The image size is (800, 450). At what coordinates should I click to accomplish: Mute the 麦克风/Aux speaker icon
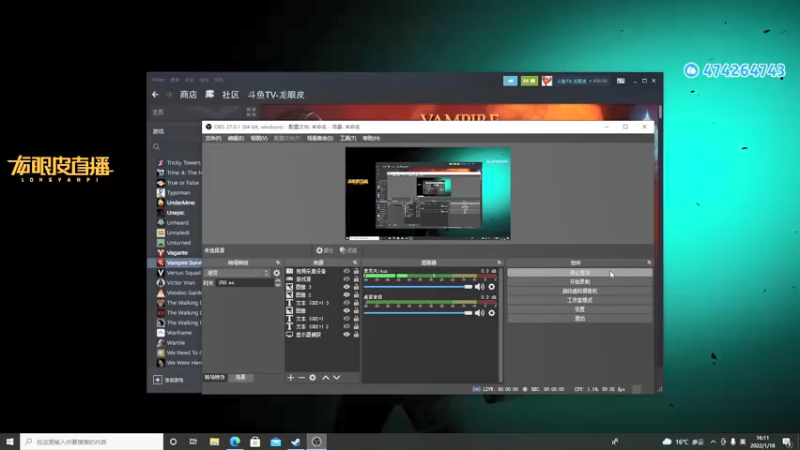coord(480,287)
